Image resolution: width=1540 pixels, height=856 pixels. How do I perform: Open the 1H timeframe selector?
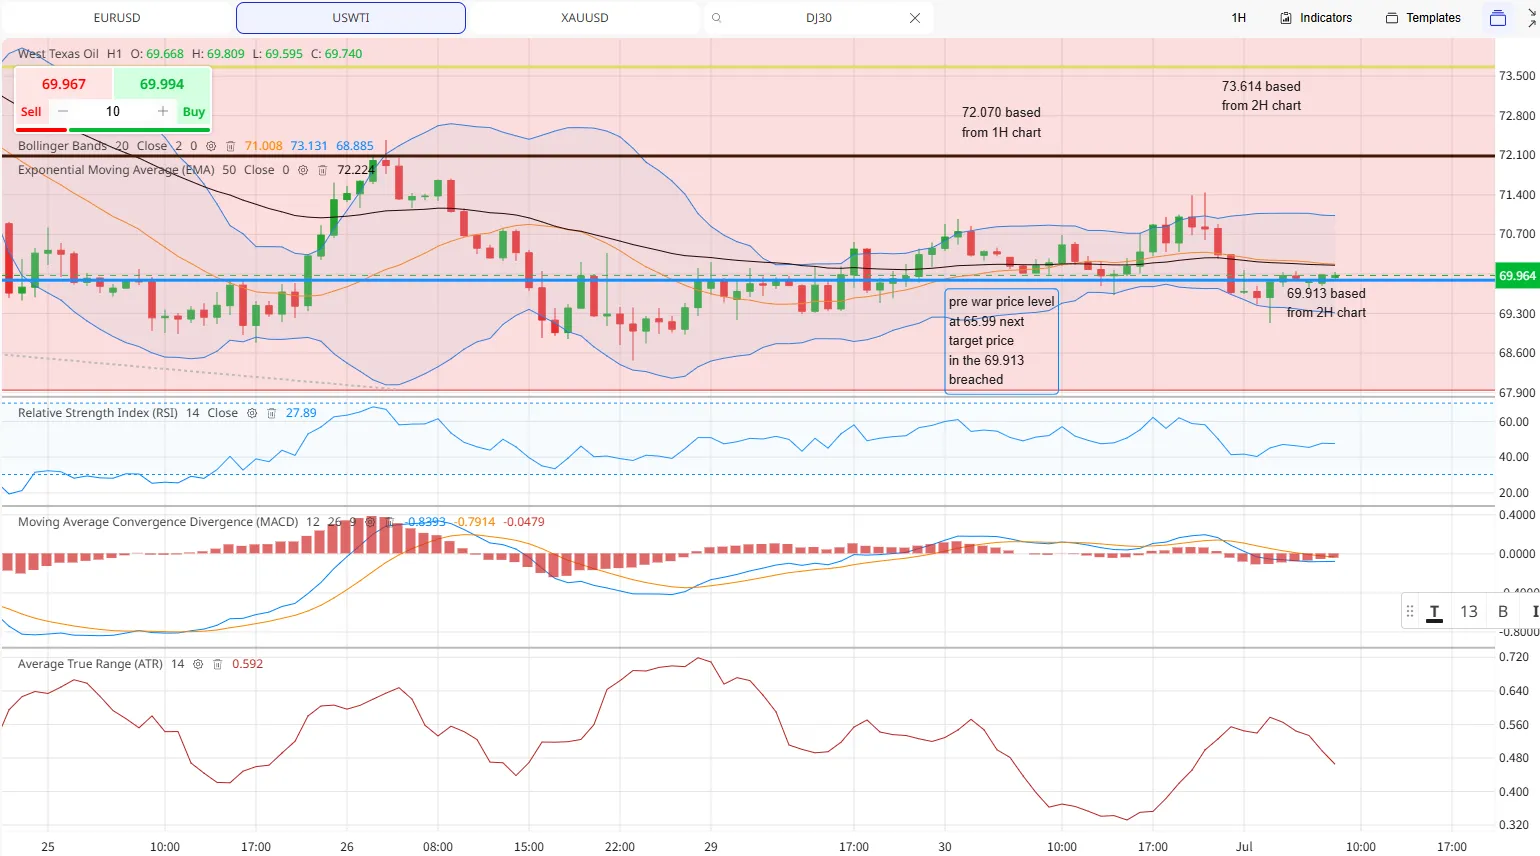[1239, 18]
